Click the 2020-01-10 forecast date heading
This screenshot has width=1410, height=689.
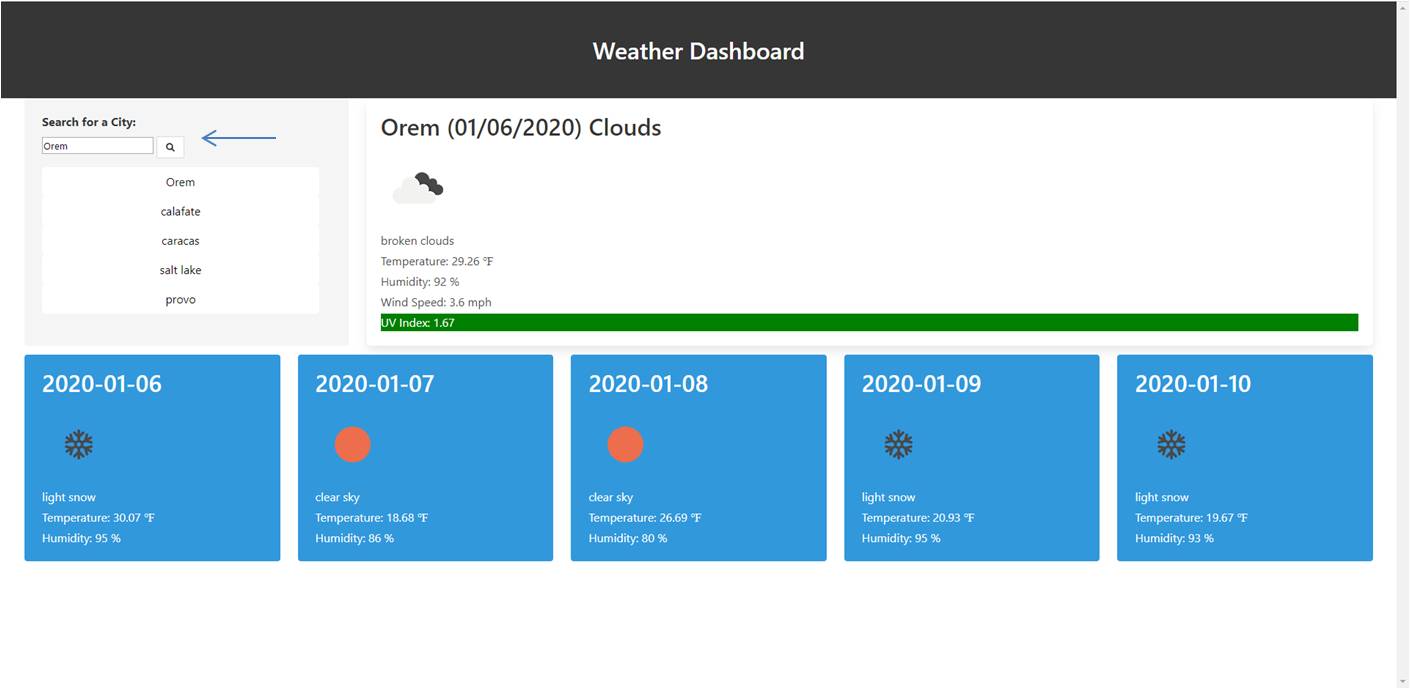(x=1193, y=384)
